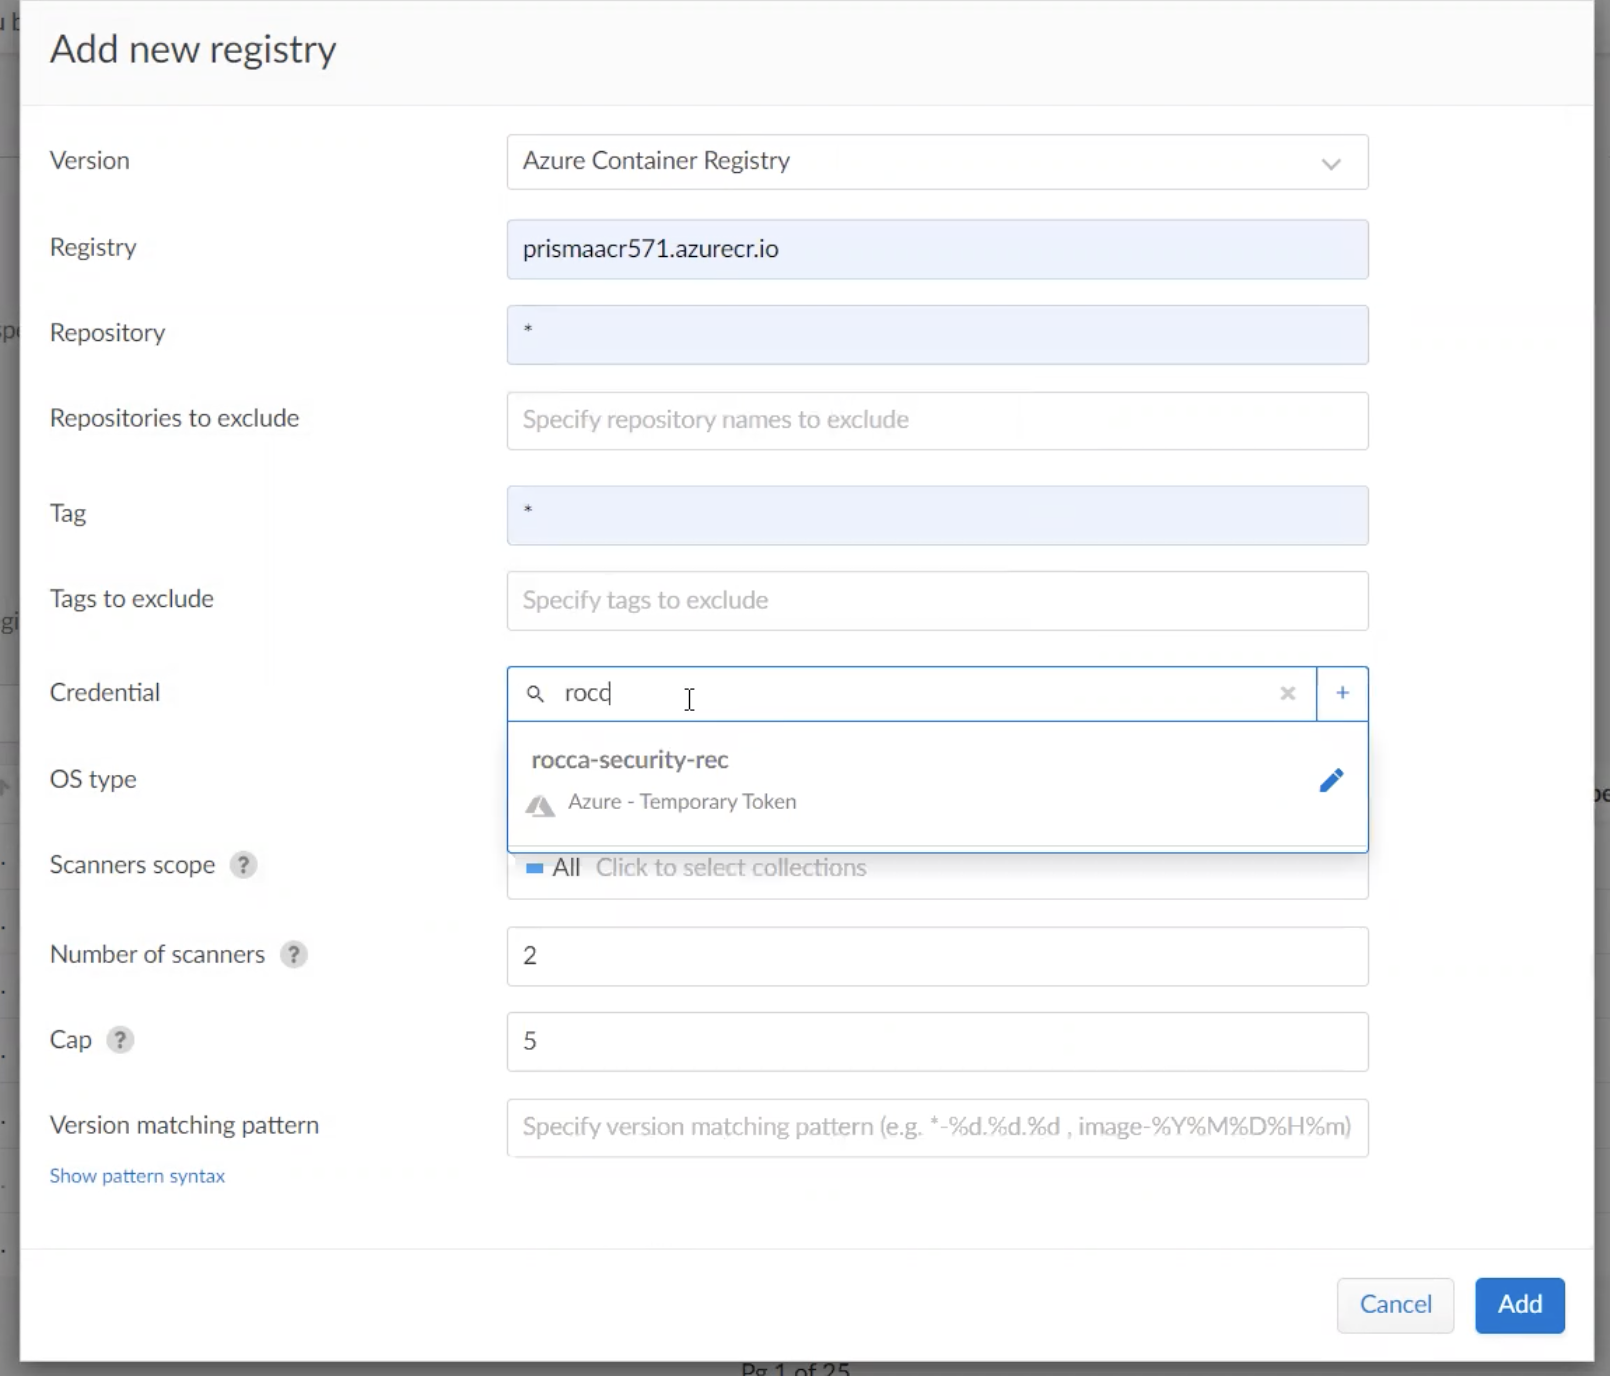Image resolution: width=1610 pixels, height=1376 pixels.
Task: Click help icon beside Number of scanners
Action: tap(293, 955)
